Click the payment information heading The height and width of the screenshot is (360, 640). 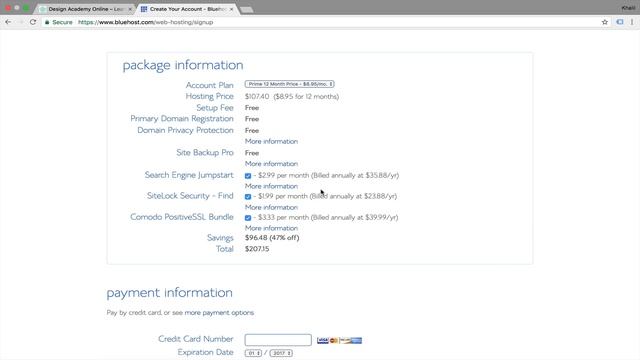pyautogui.click(x=169, y=293)
